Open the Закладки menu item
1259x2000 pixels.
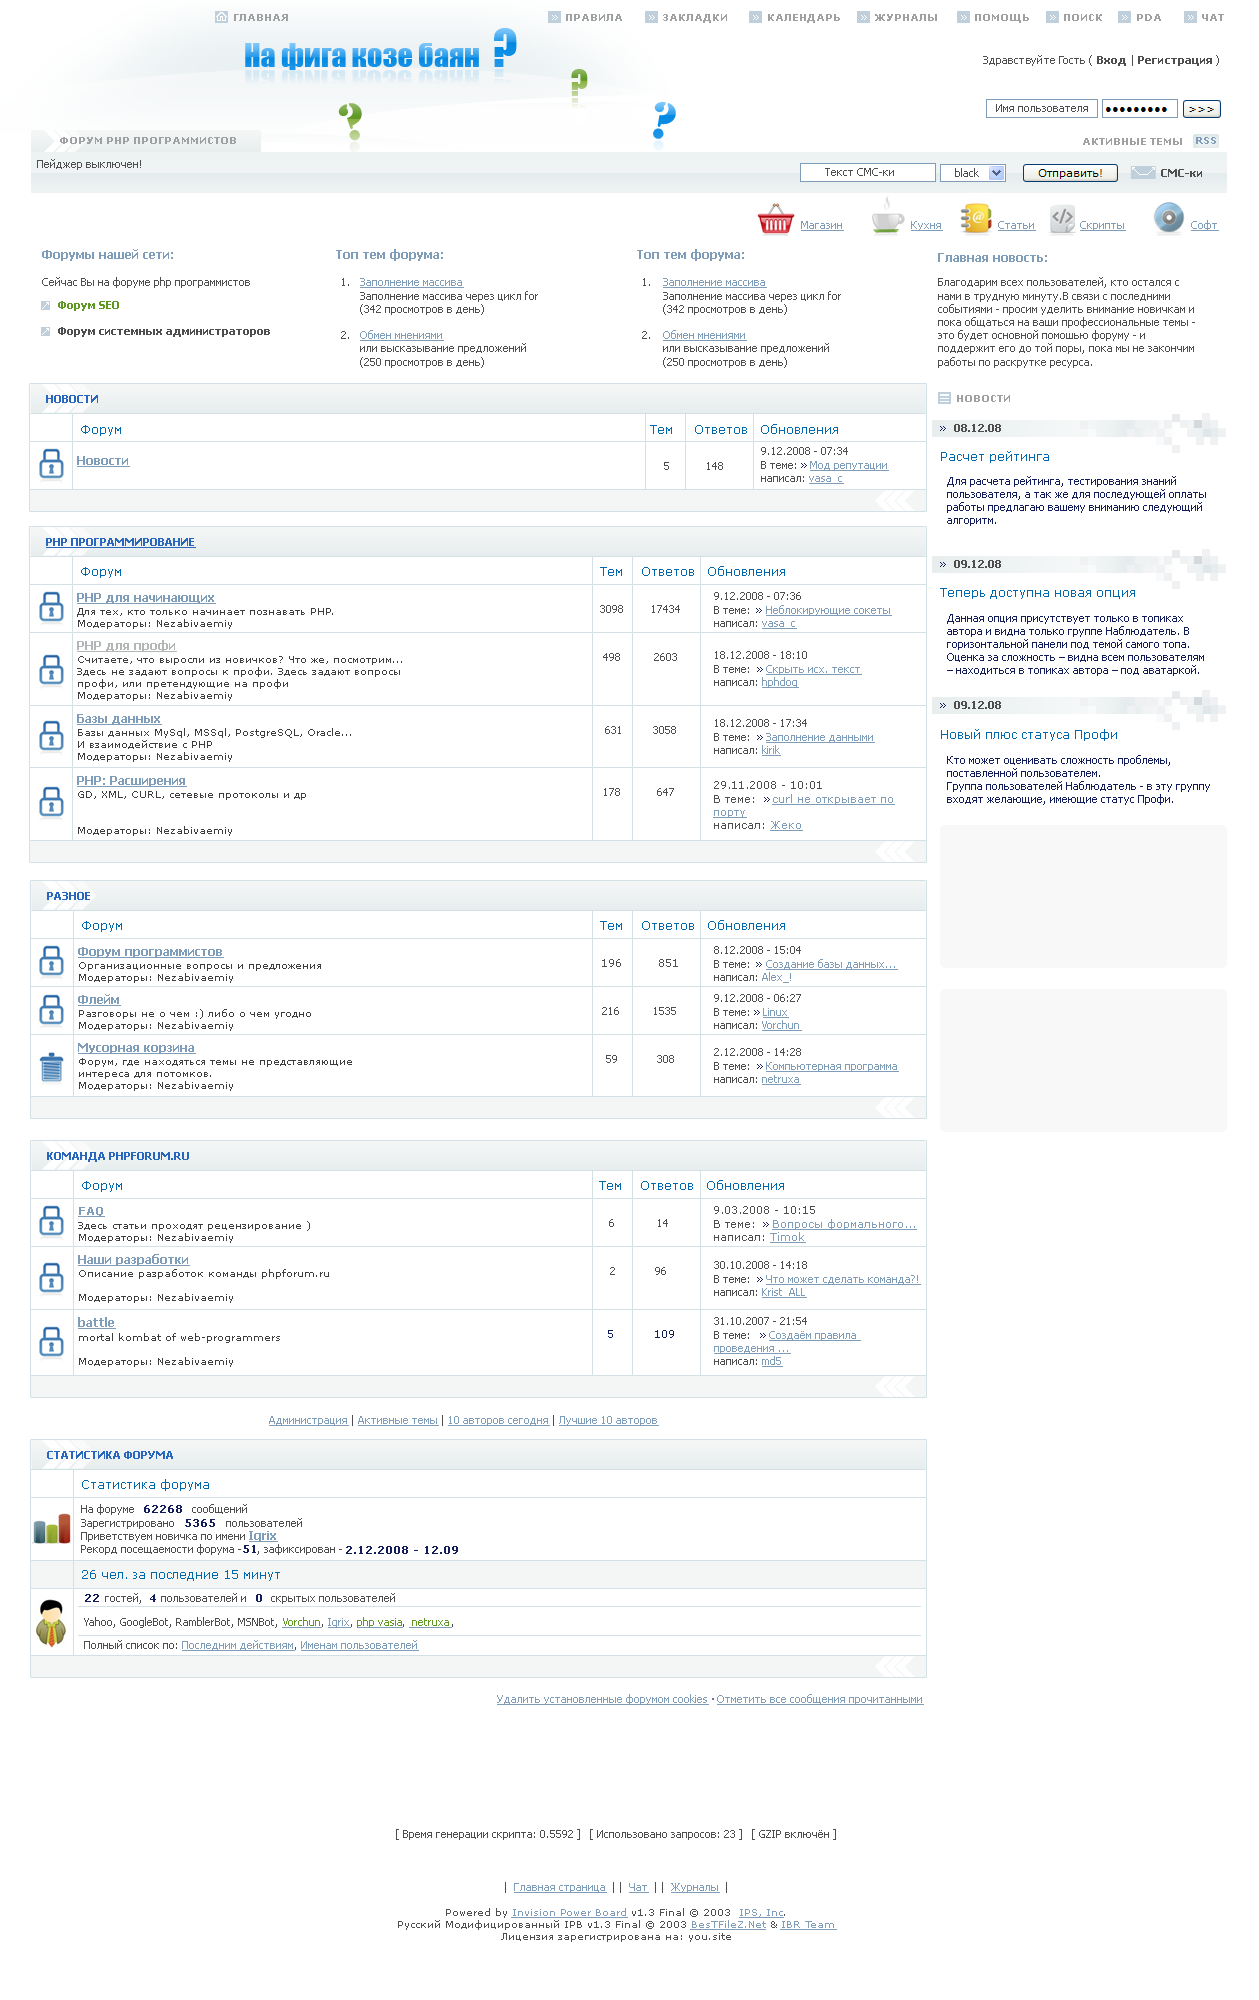pos(695,17)
